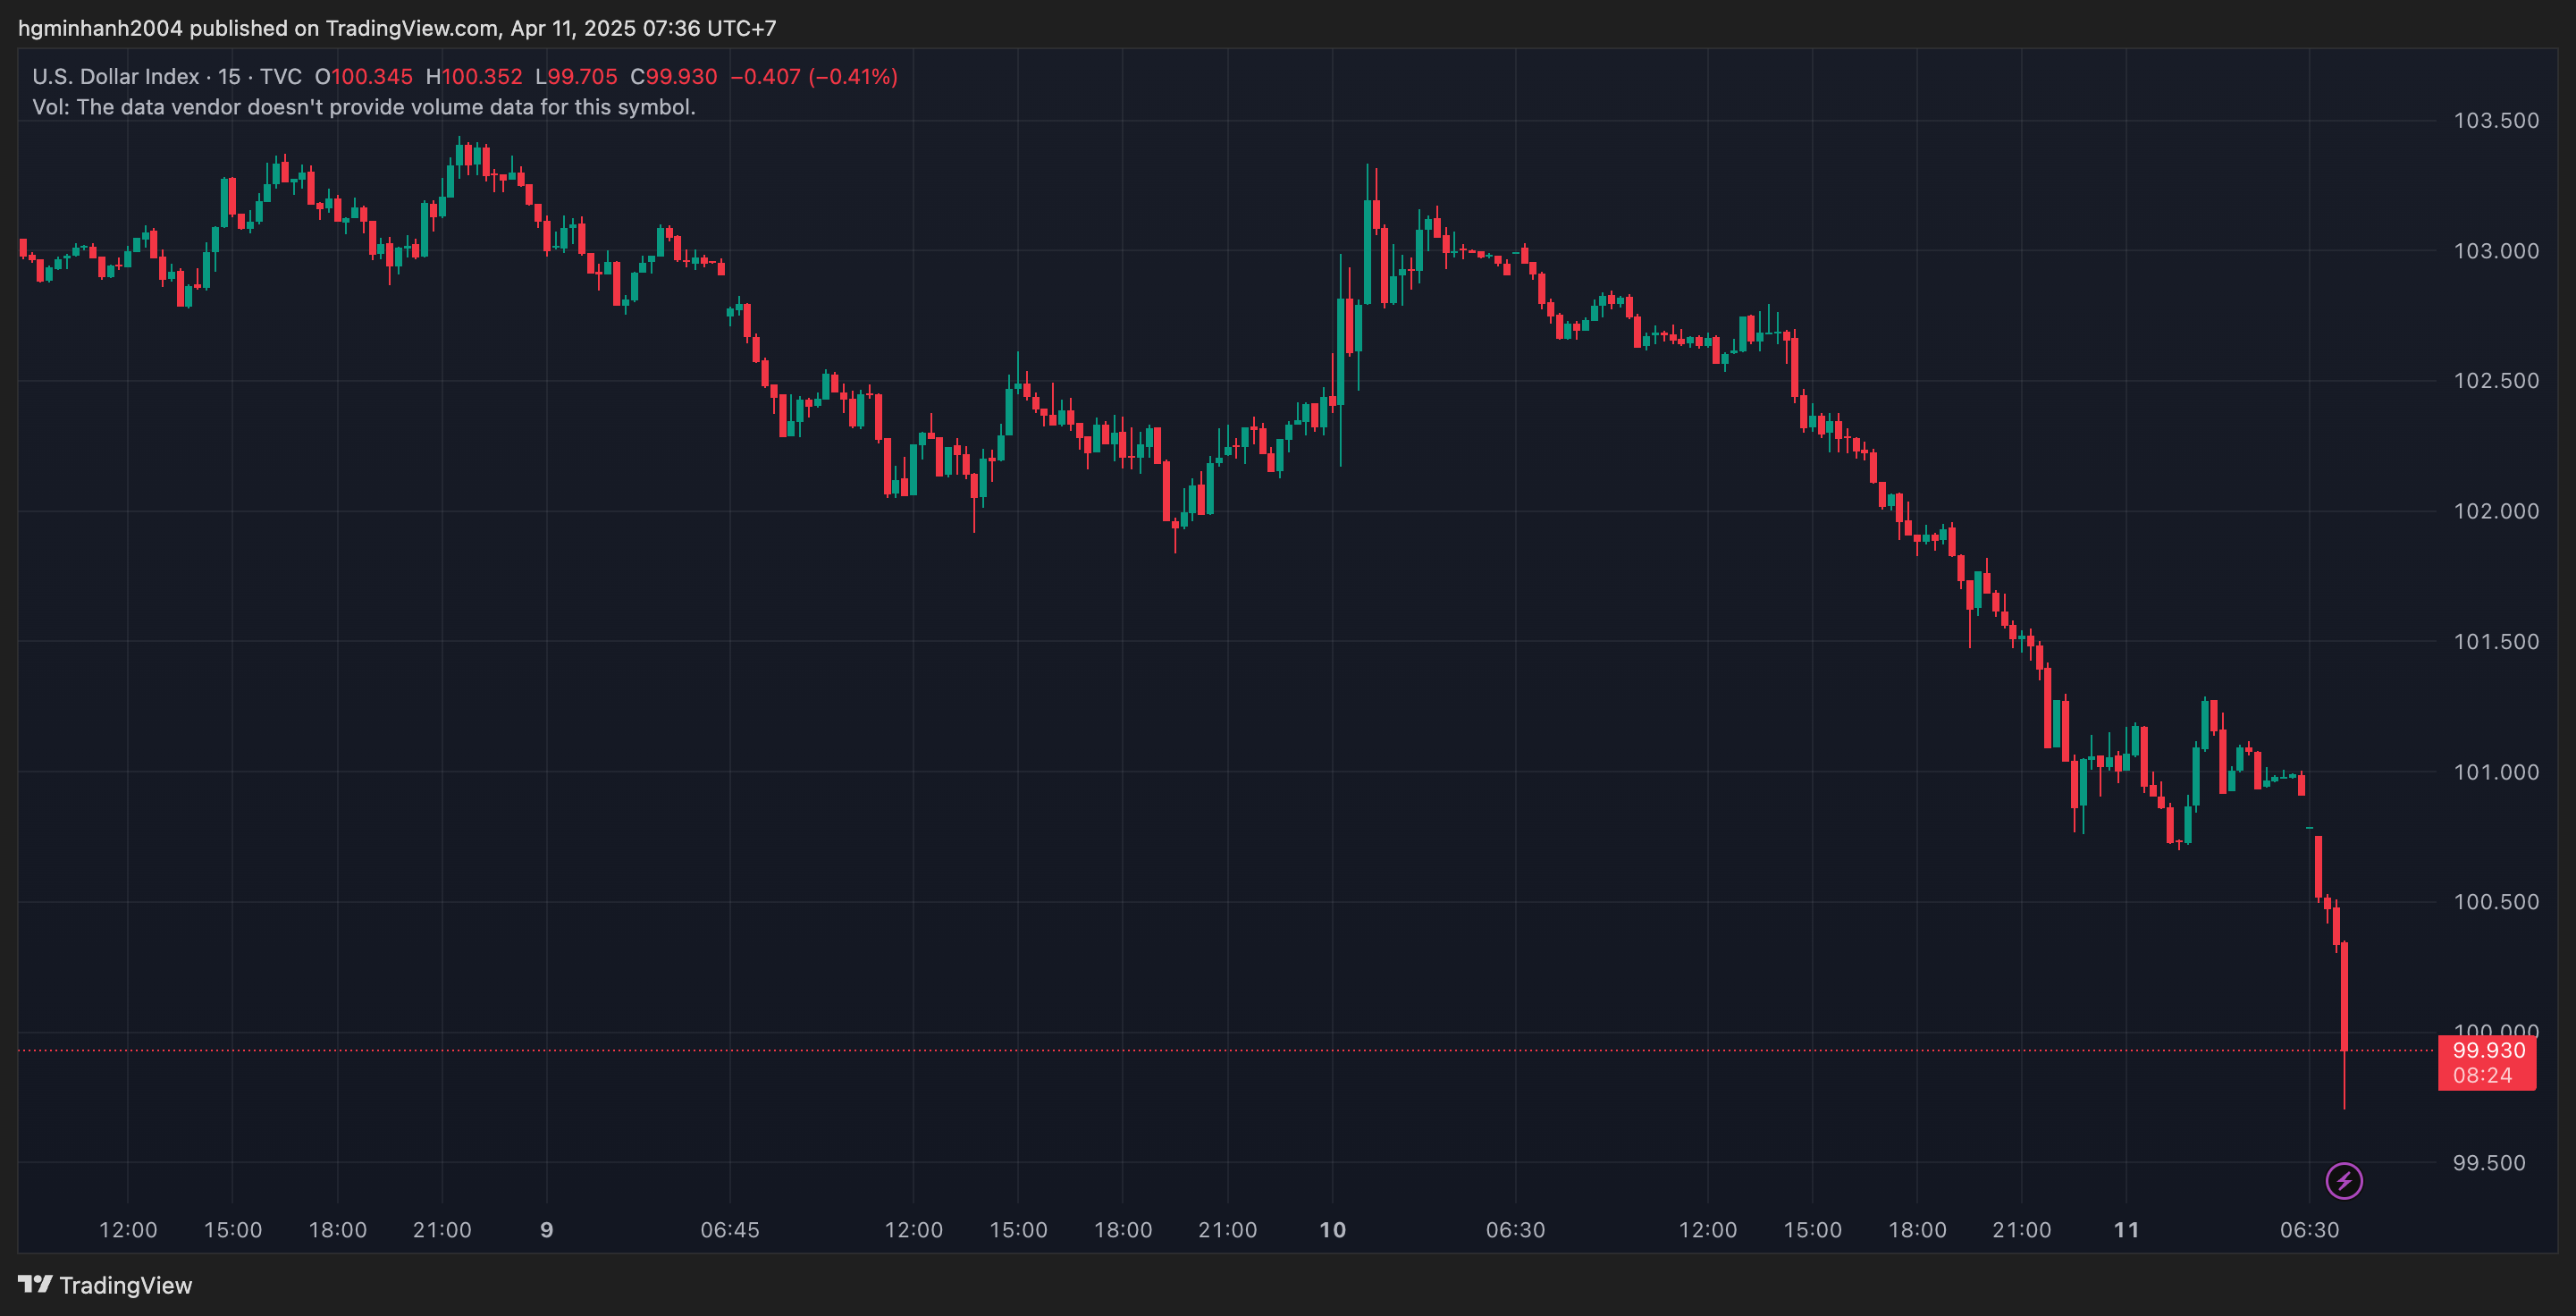Click the Close value C99.930

click(x=674, y=77)
